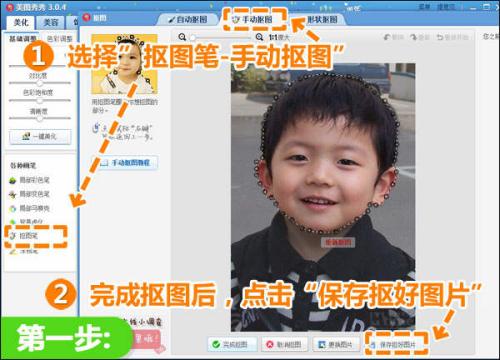The width and height of the screenshot is (500, 360).
Task: Click the 抠图 dialog logo icon
Action: (87, 17)
